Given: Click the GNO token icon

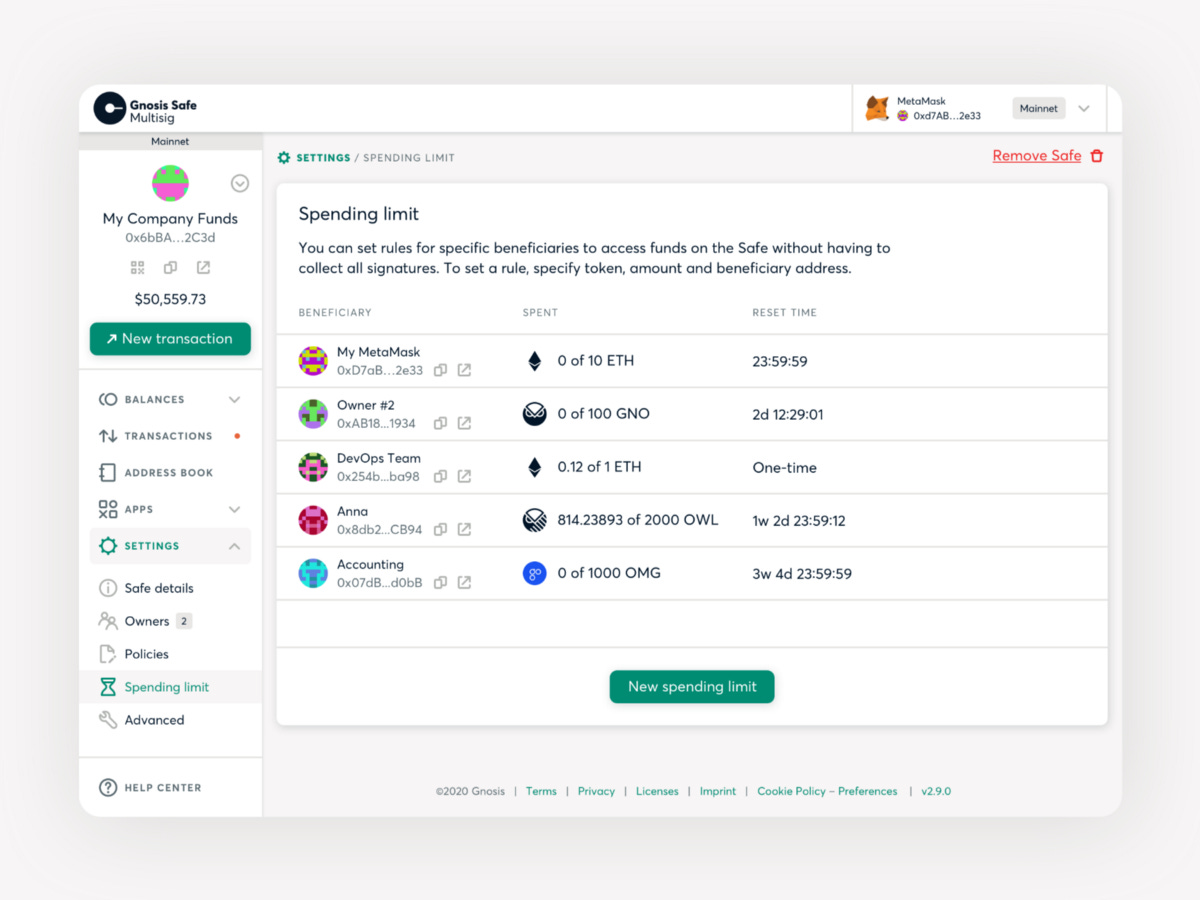Looking at the screenshot, I should tap(535, 414).
